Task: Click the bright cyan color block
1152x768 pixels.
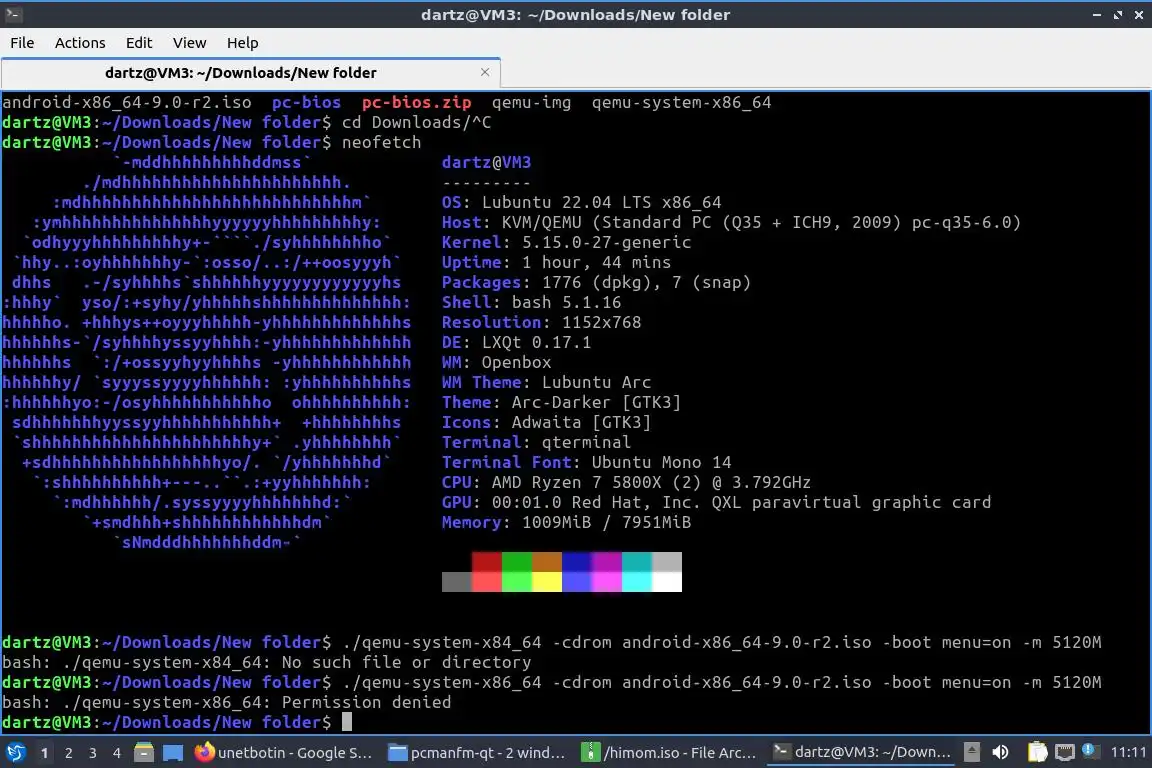Action: 636,582
